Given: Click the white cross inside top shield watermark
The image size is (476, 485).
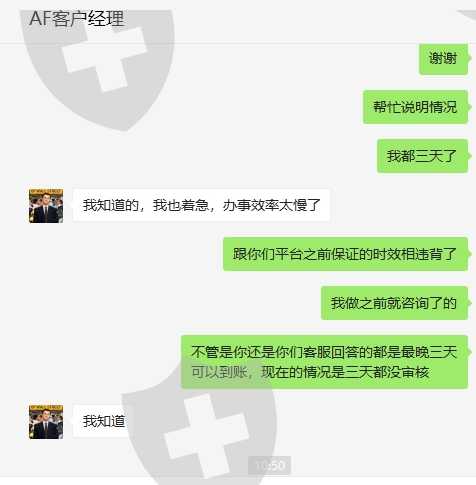Looking at the screenshot, I should coord(105,59).
